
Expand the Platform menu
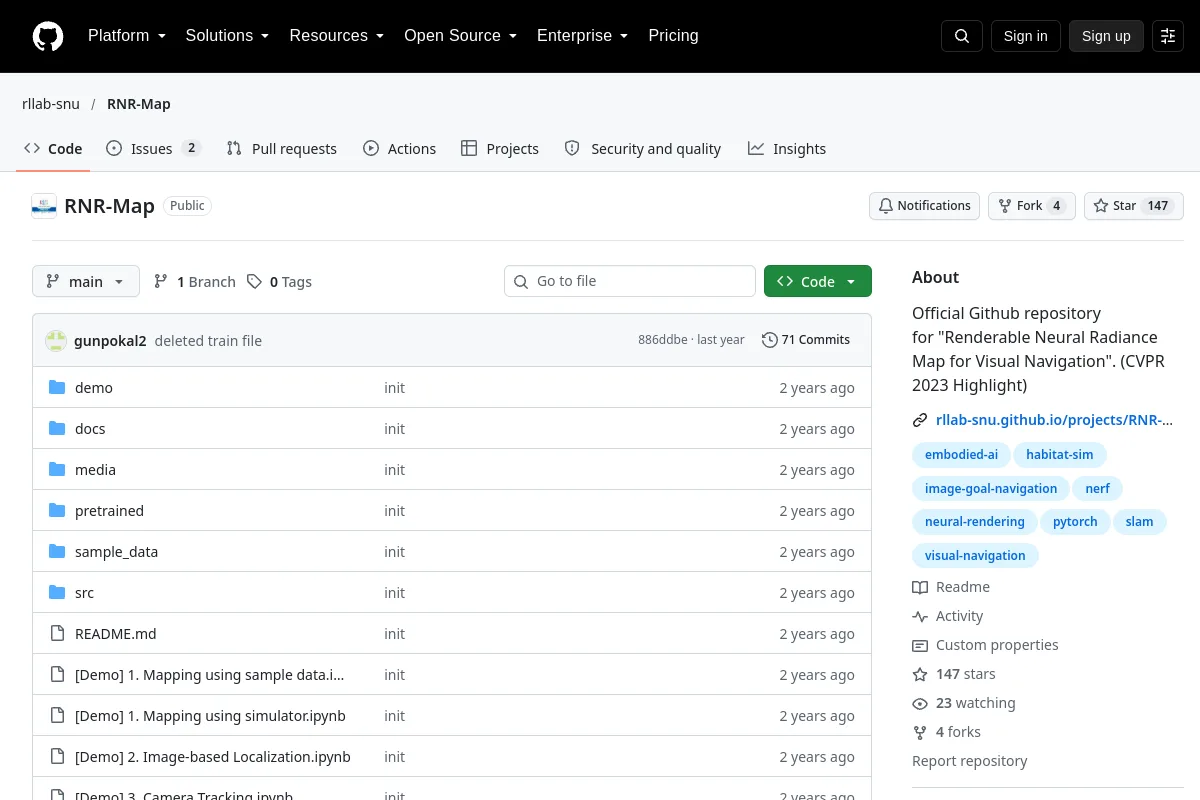(126, 36)
